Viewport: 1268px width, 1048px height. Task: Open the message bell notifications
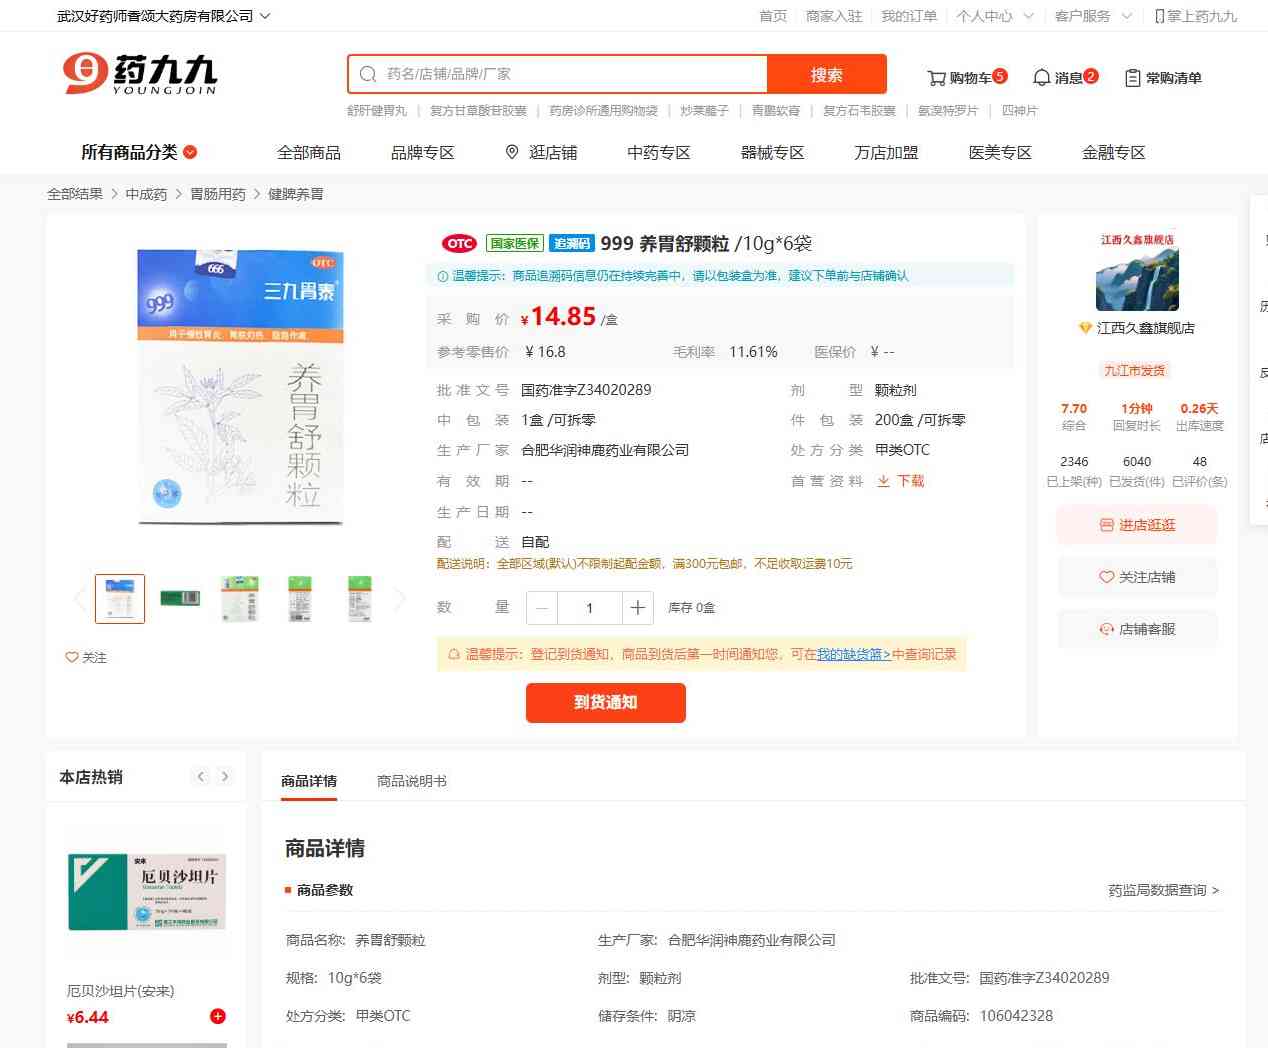(x=1041, y=78)
